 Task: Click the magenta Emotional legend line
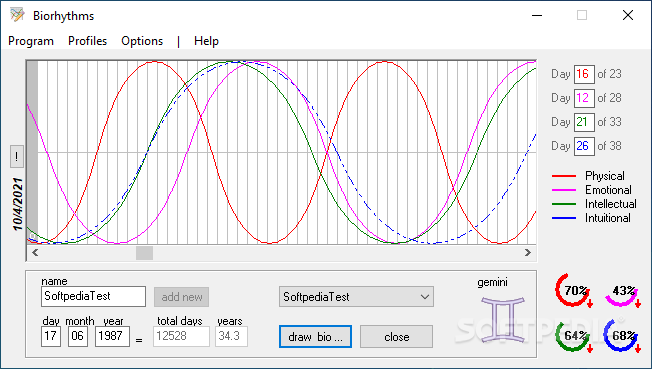coord(564,190)
